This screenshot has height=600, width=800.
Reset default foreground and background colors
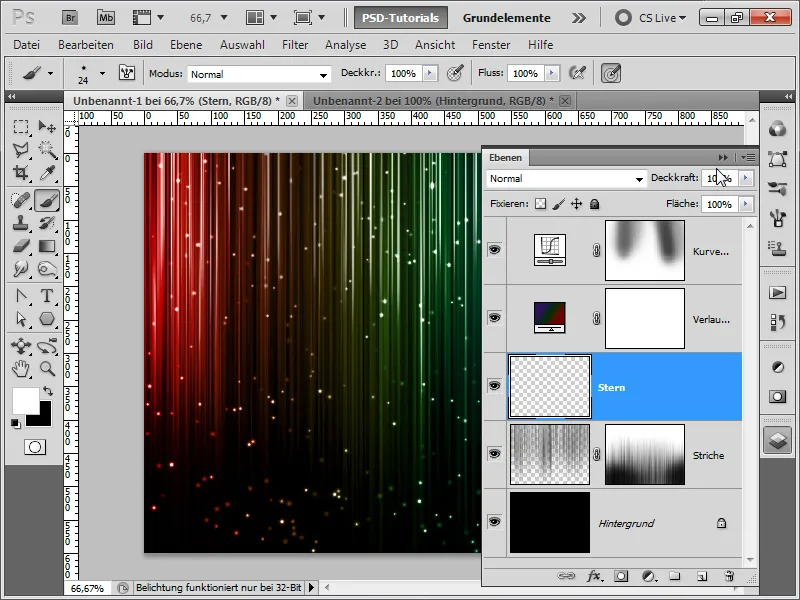[x=16, y=423]
